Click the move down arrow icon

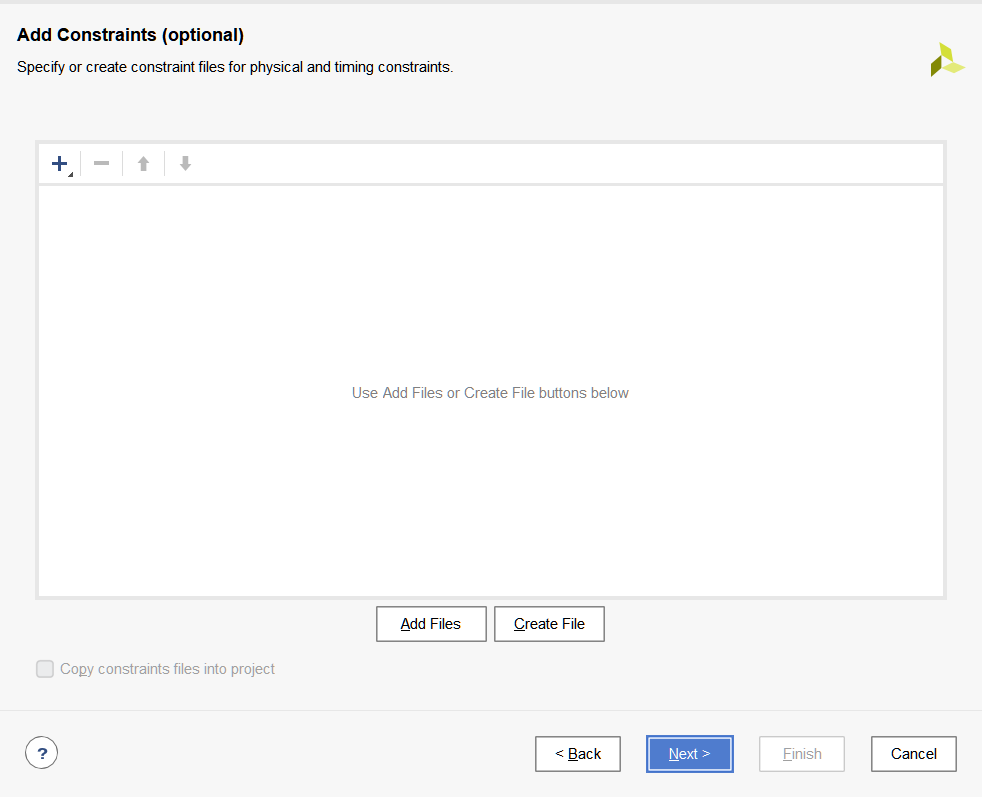click(185, 164)
